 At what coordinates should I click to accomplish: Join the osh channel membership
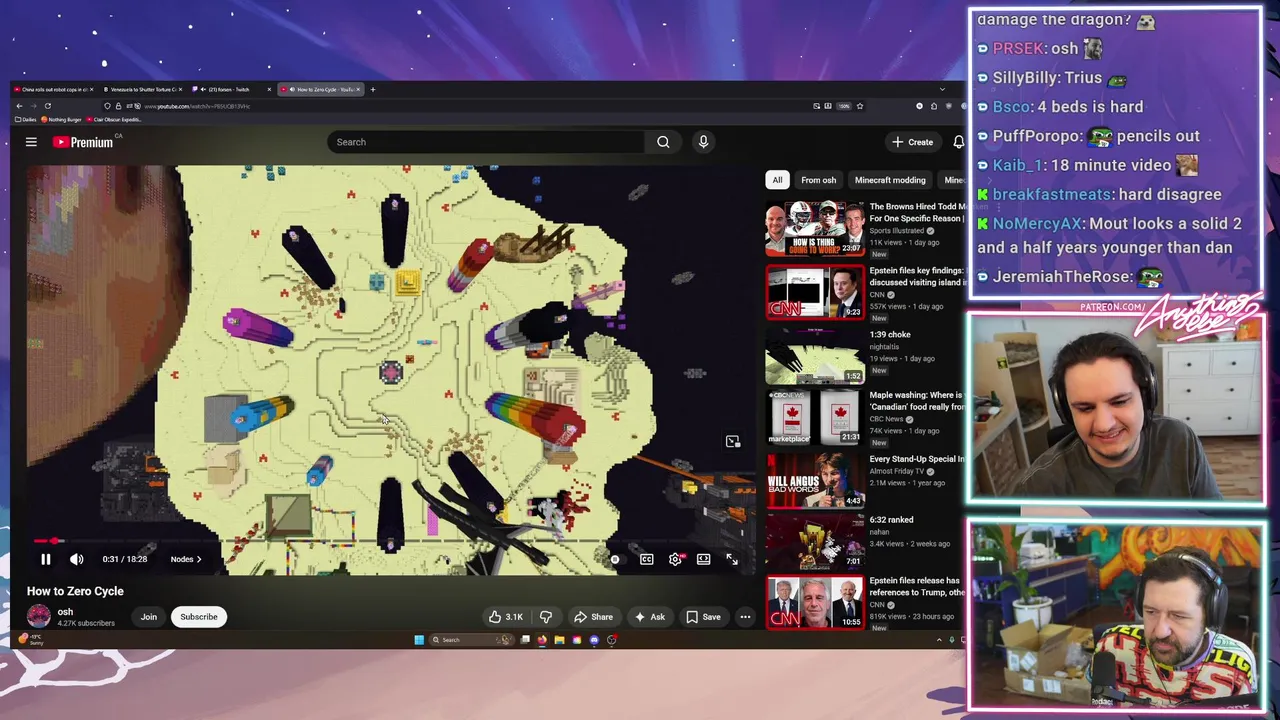(x=148, y=617)
